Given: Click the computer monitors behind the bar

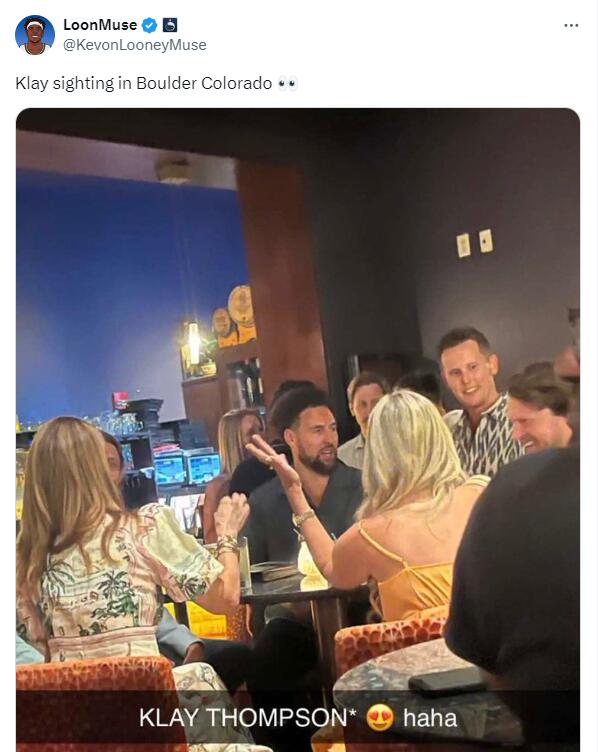Looking at the screenshot, I should click(x=187, y=468).
